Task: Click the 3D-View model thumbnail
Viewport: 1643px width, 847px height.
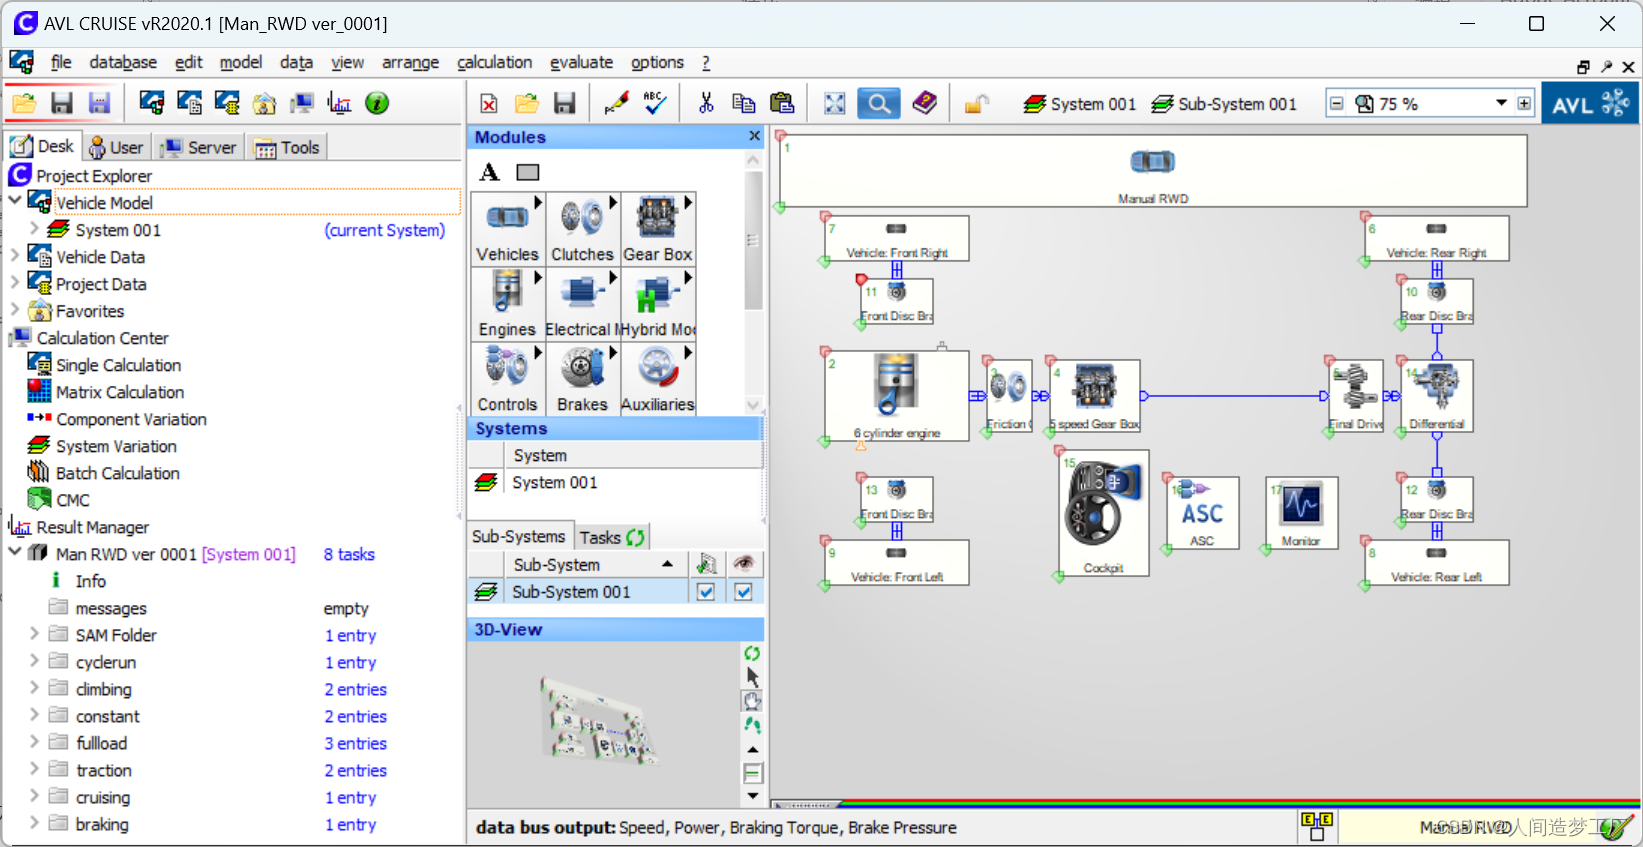Action: click(599, 722)
